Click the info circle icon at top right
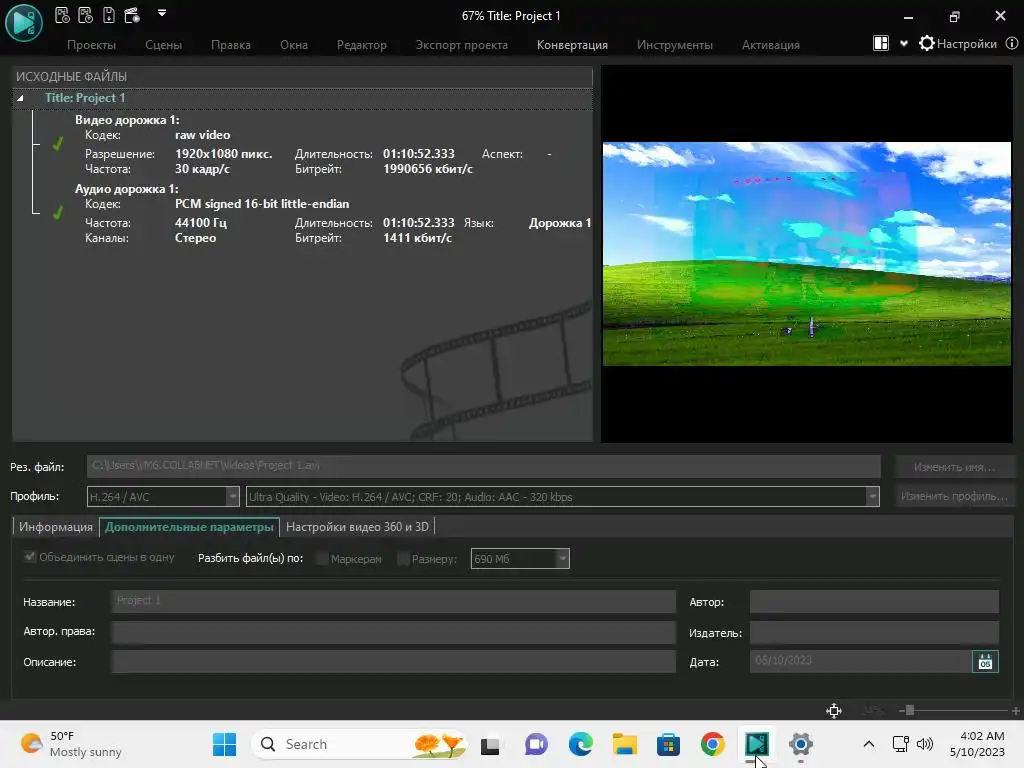The height and width of the screenshot is (768, 1024). 1012,44
